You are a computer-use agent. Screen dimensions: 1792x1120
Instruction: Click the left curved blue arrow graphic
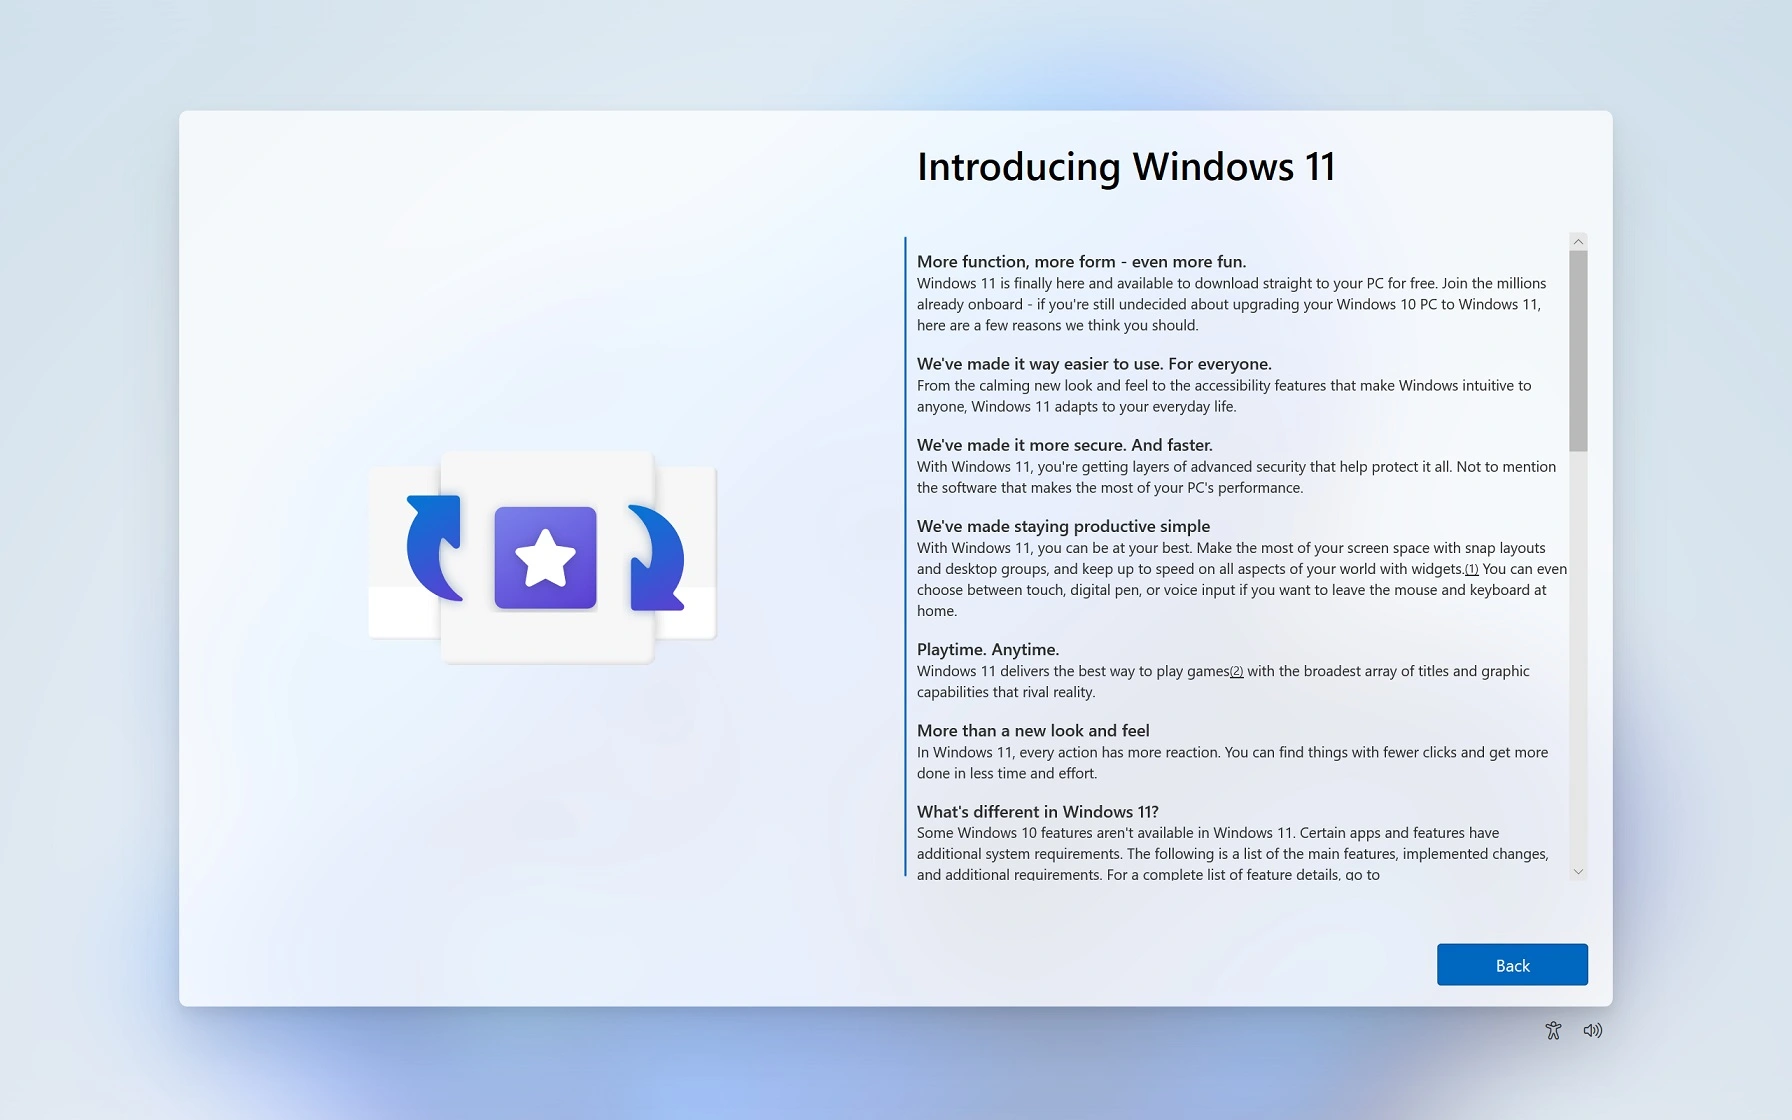[x=434, y=548]
